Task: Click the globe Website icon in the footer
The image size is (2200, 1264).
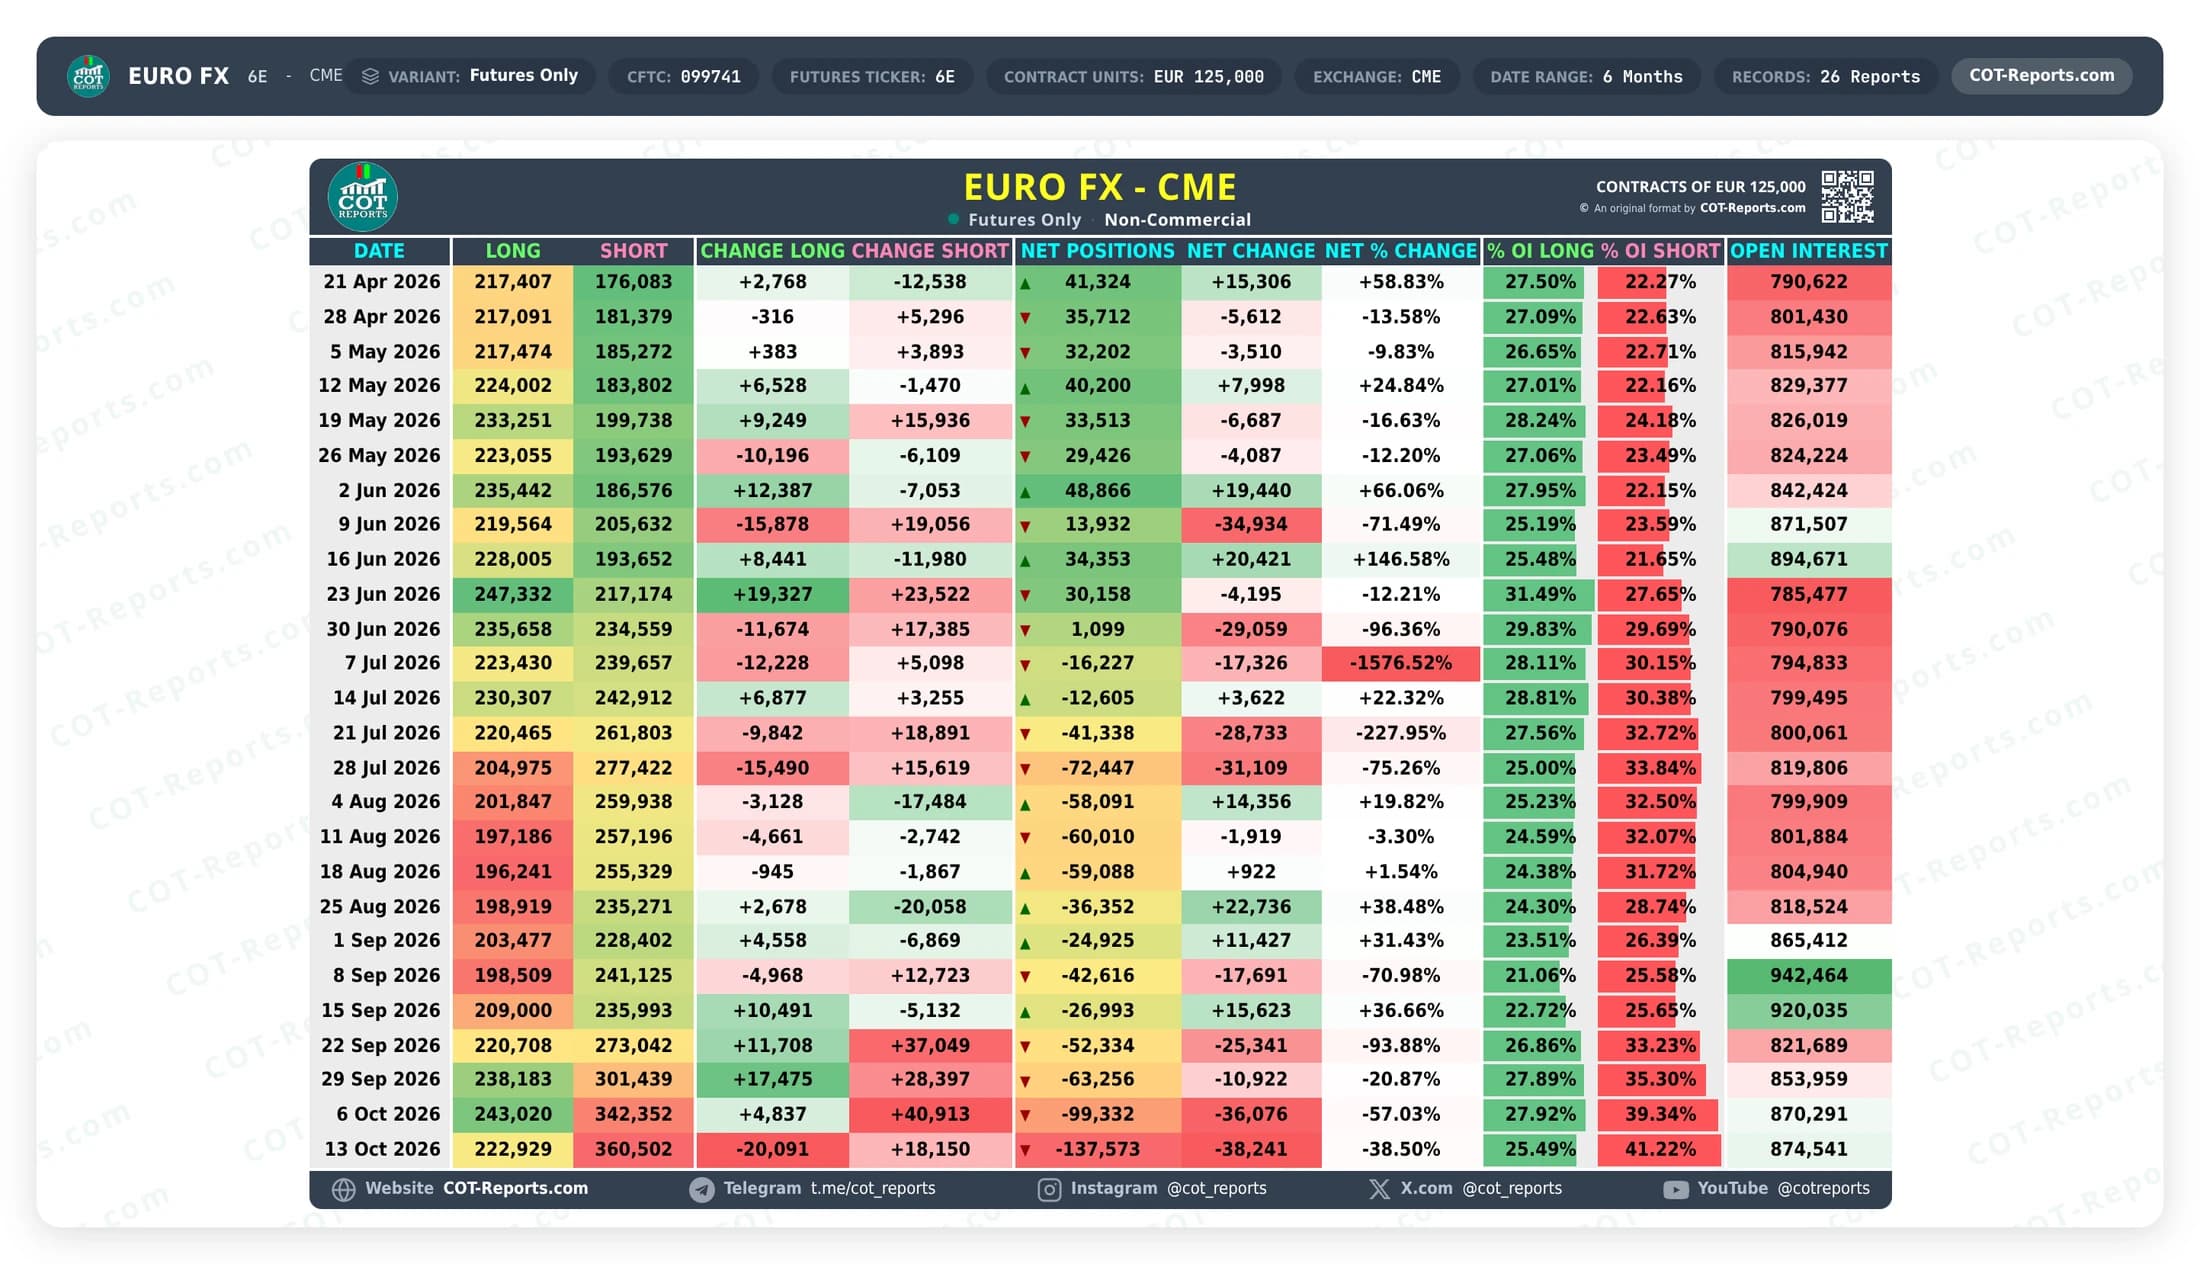Action: [344, 1189]
